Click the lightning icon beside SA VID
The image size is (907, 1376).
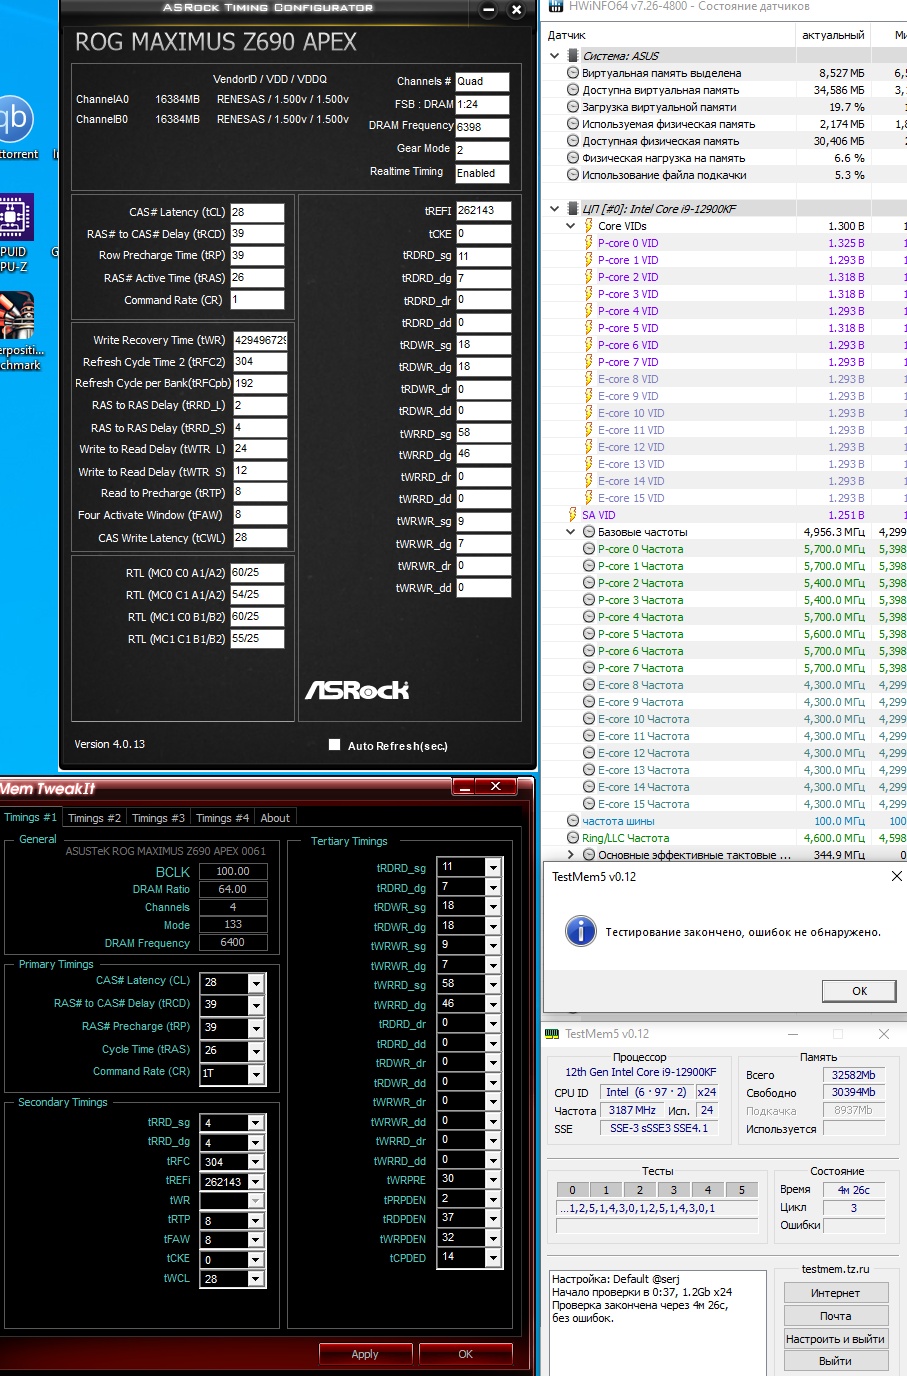click(573, 515)
